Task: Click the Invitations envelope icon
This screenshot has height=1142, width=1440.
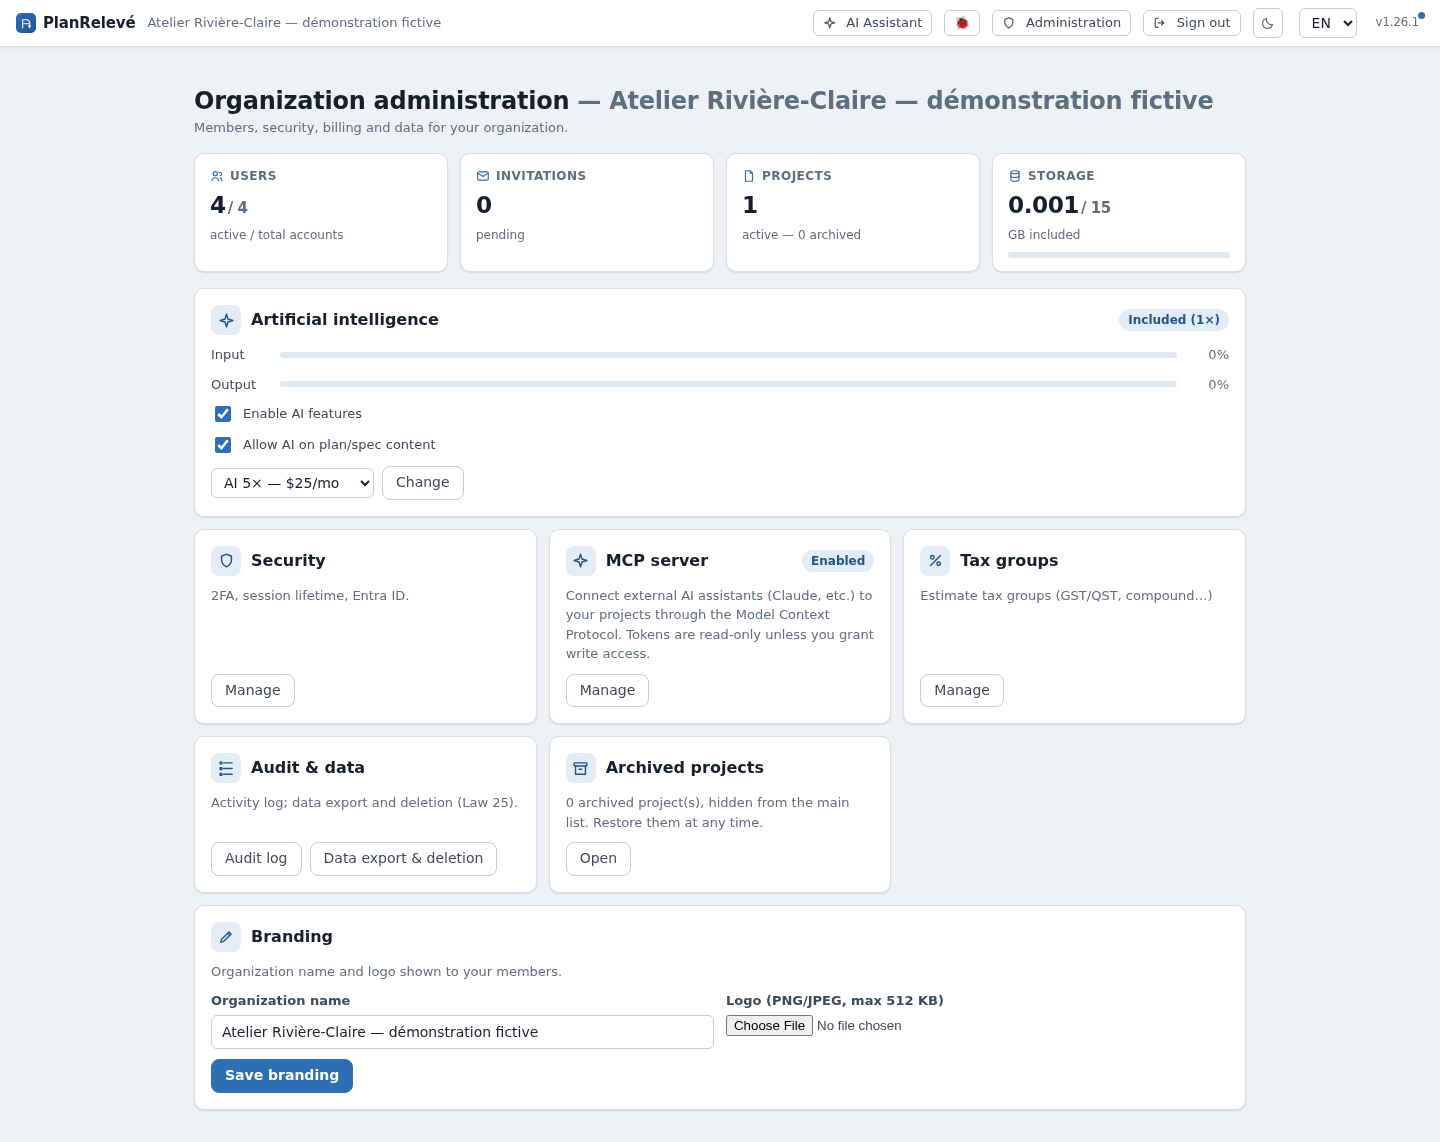Action: (483, 176)
